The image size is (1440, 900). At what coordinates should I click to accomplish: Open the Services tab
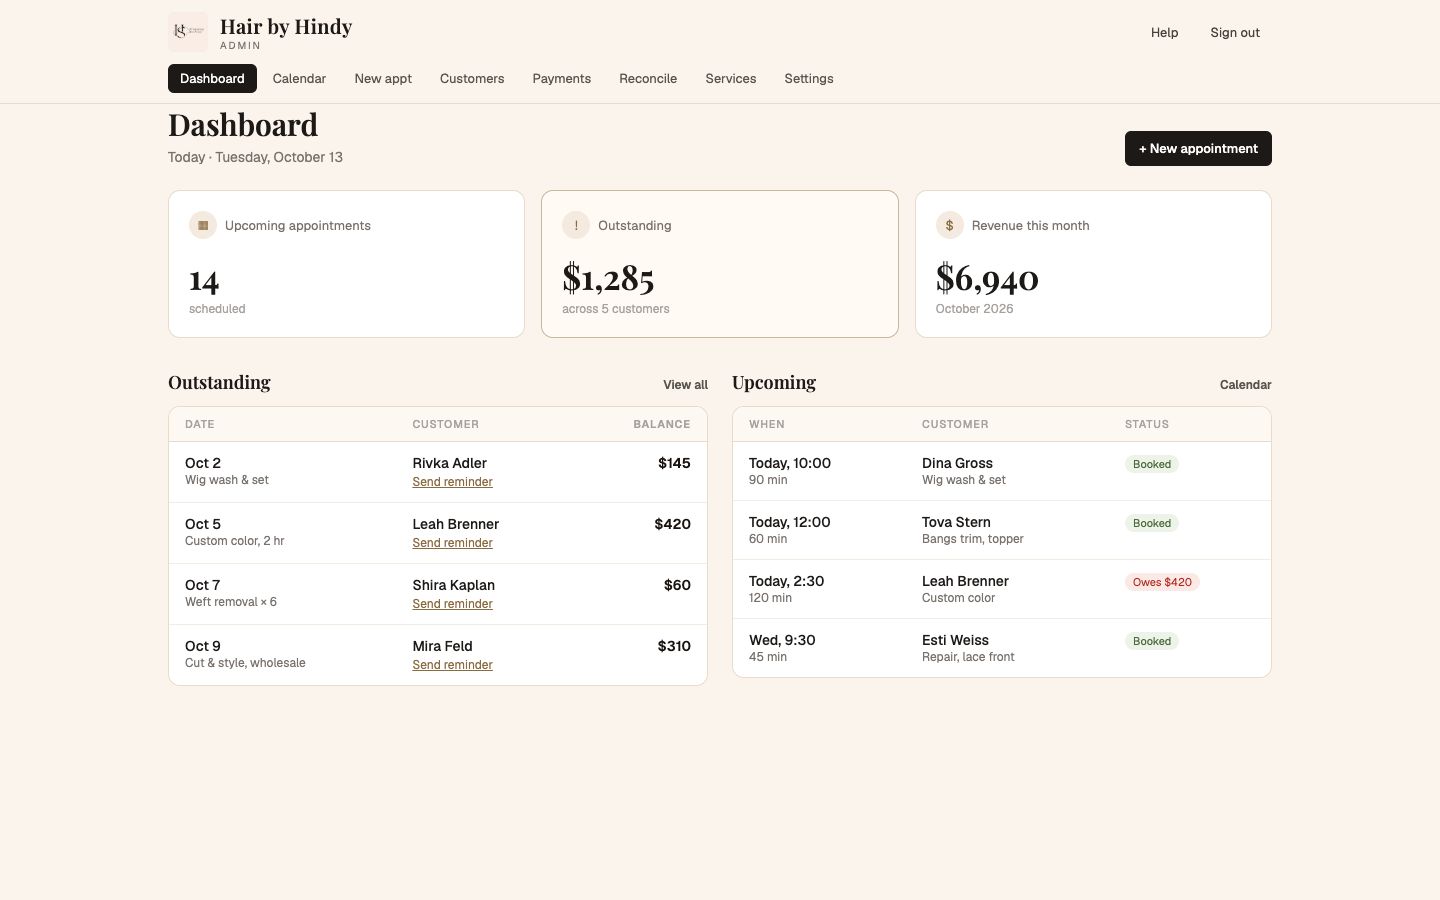[x=730, y=78]
